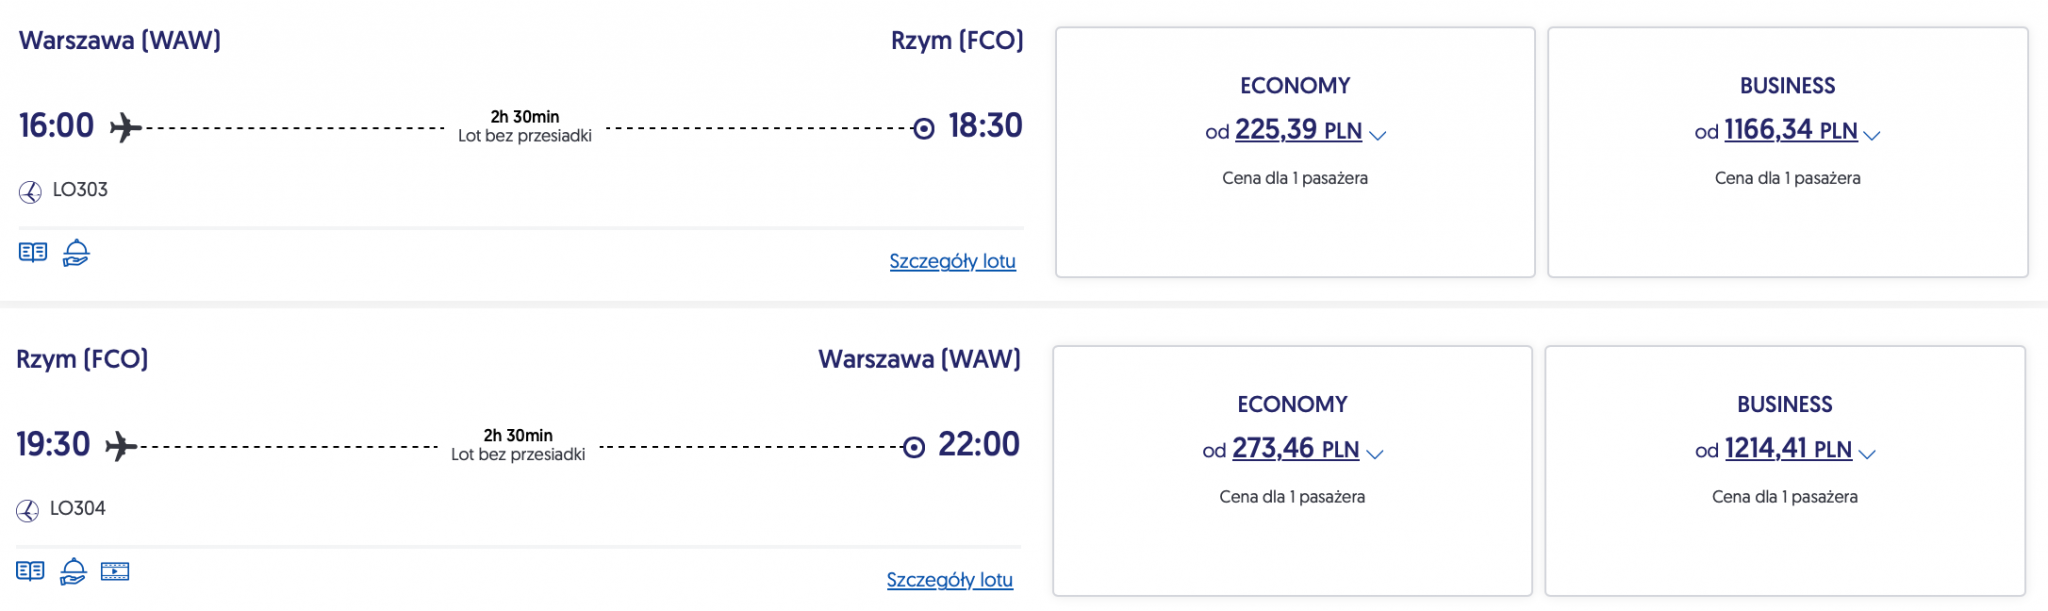This screenshot has width=2048, height=611.
Task: Click the newspaper icon under flight LO303
Action: pyautogui.click(x=33, y=252)
